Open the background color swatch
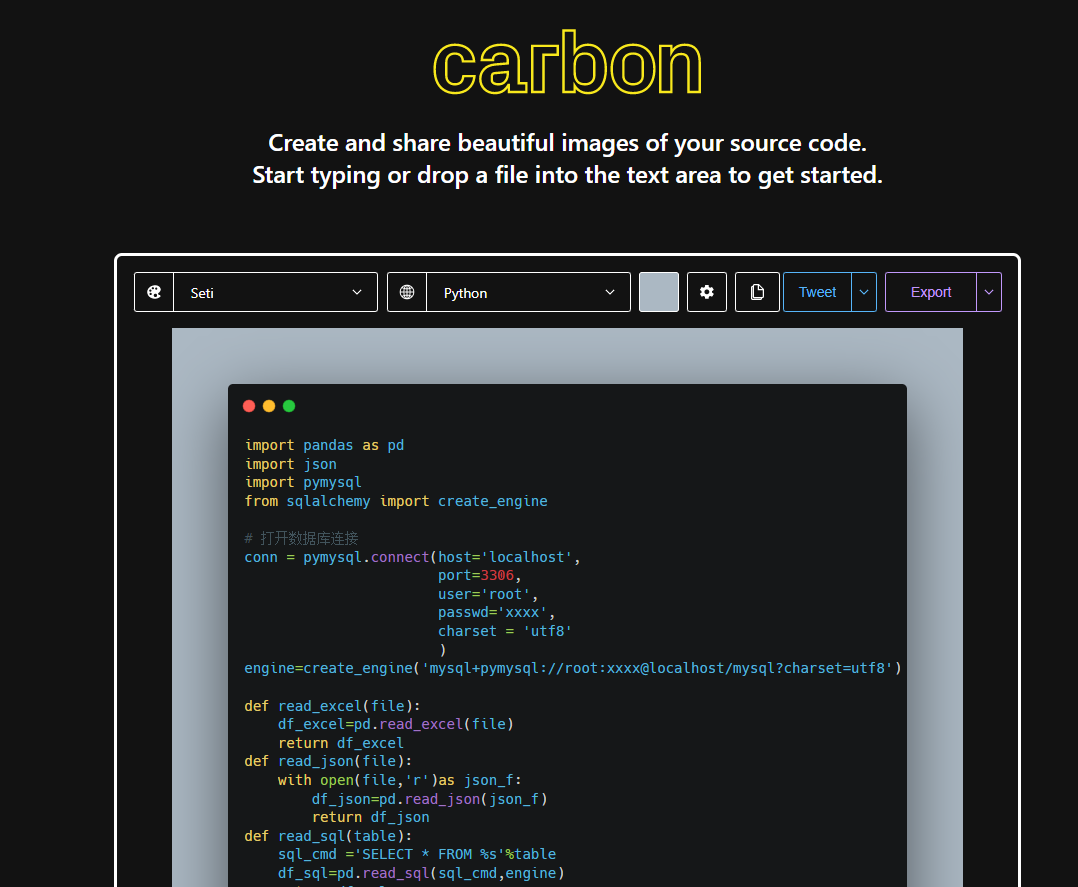The image size is (1078, 887). 659,292
